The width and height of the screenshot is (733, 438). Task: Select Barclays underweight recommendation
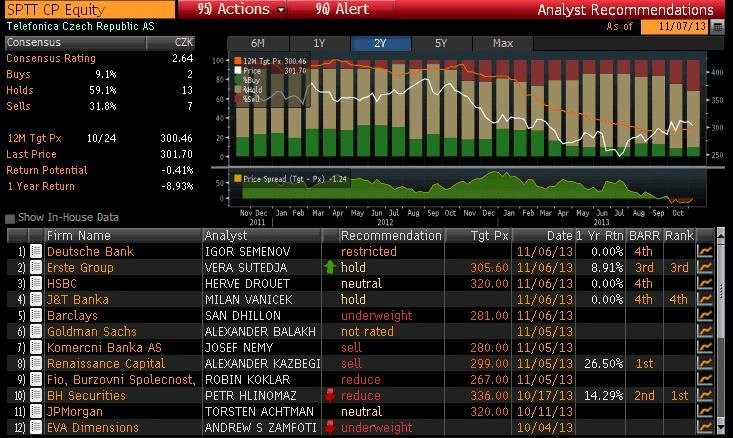pyautogui.click(x=376, y=316)
